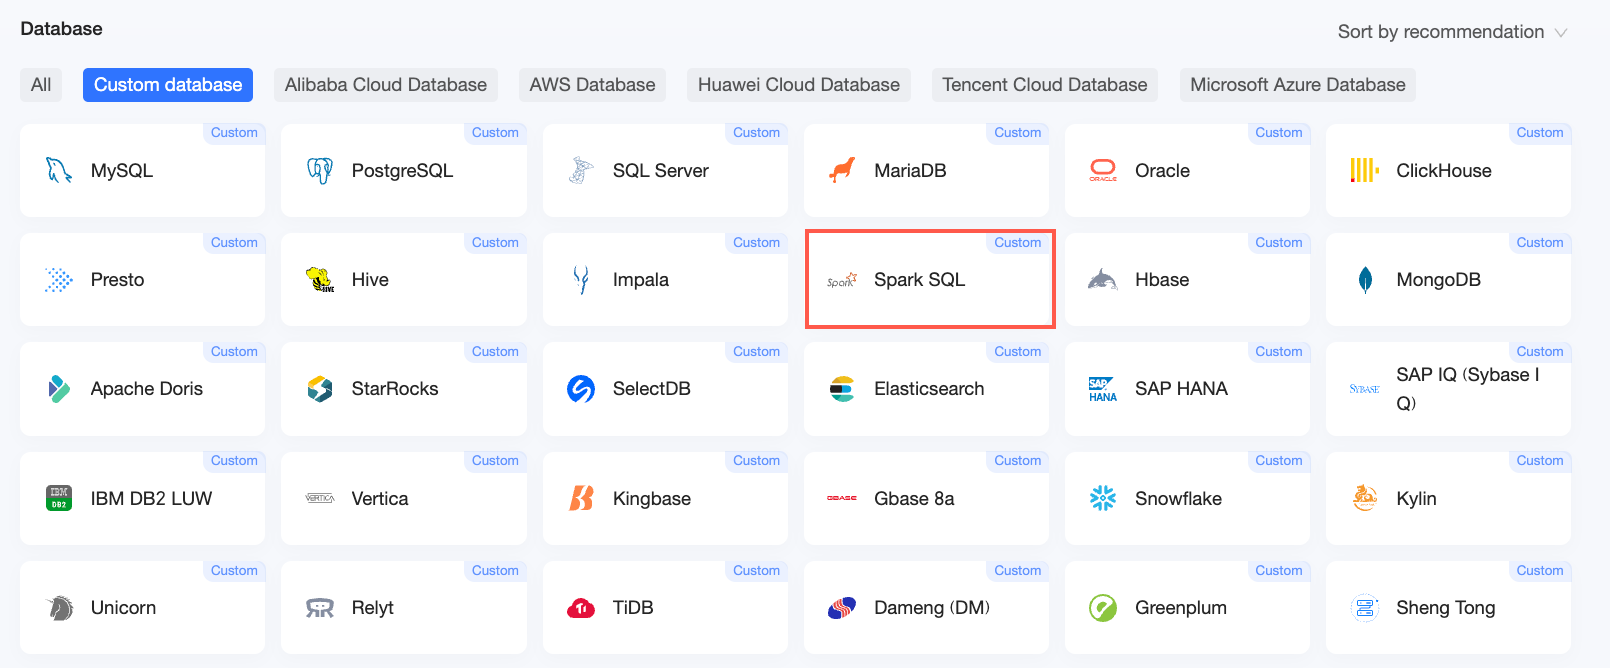Select the Custom database tab
This screenshot has height=668, width=1610.
(168, 85)
